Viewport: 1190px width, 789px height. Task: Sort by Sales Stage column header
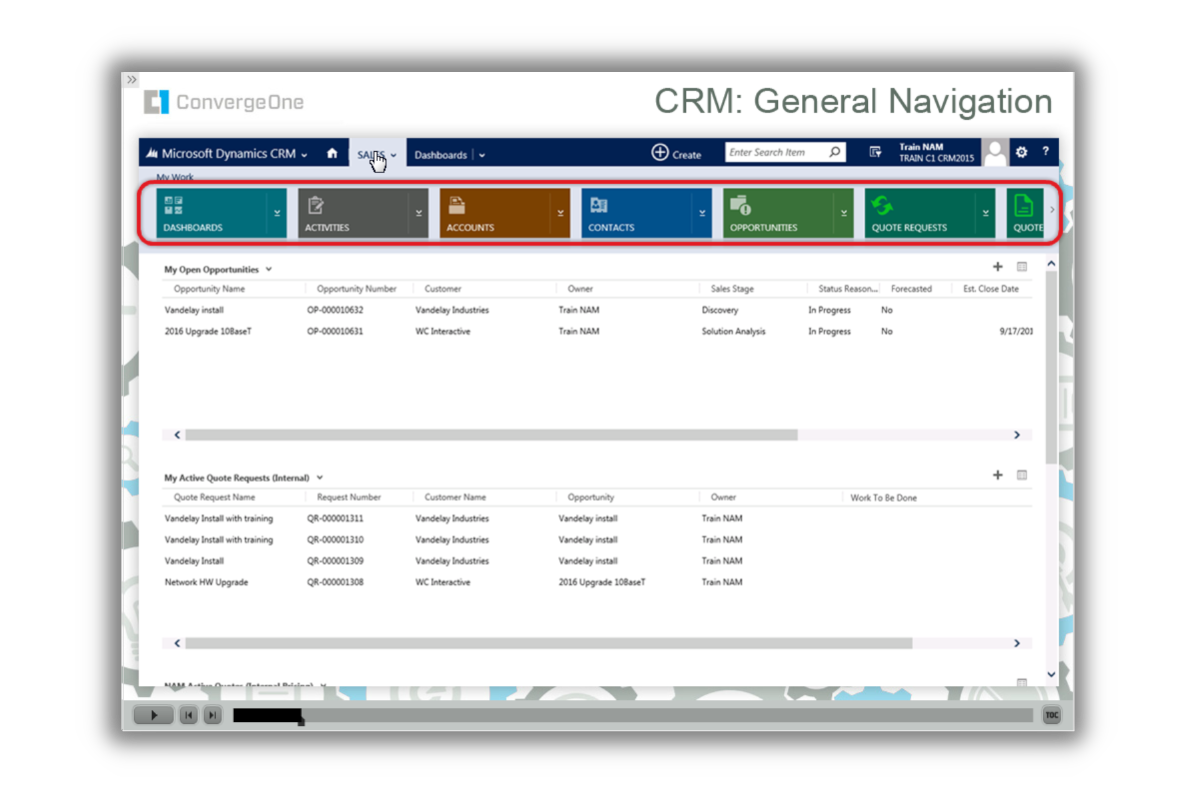[732, 289]
